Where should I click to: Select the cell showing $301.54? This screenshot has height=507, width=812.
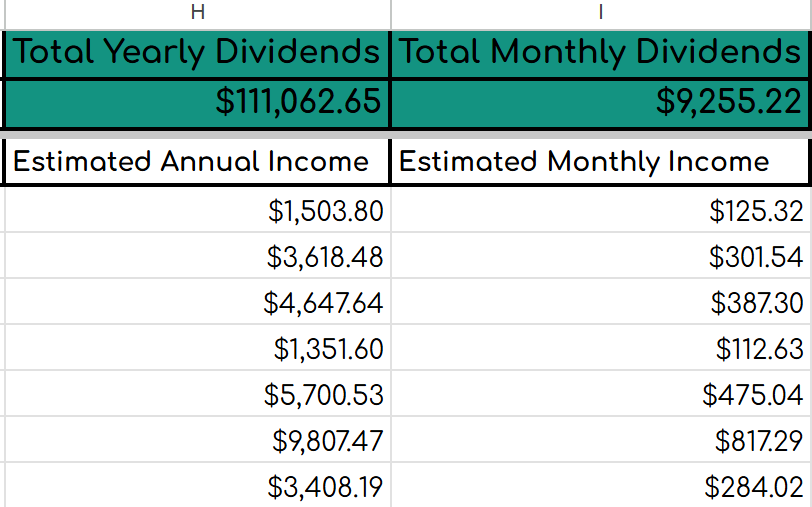click(x=602, y=255)
